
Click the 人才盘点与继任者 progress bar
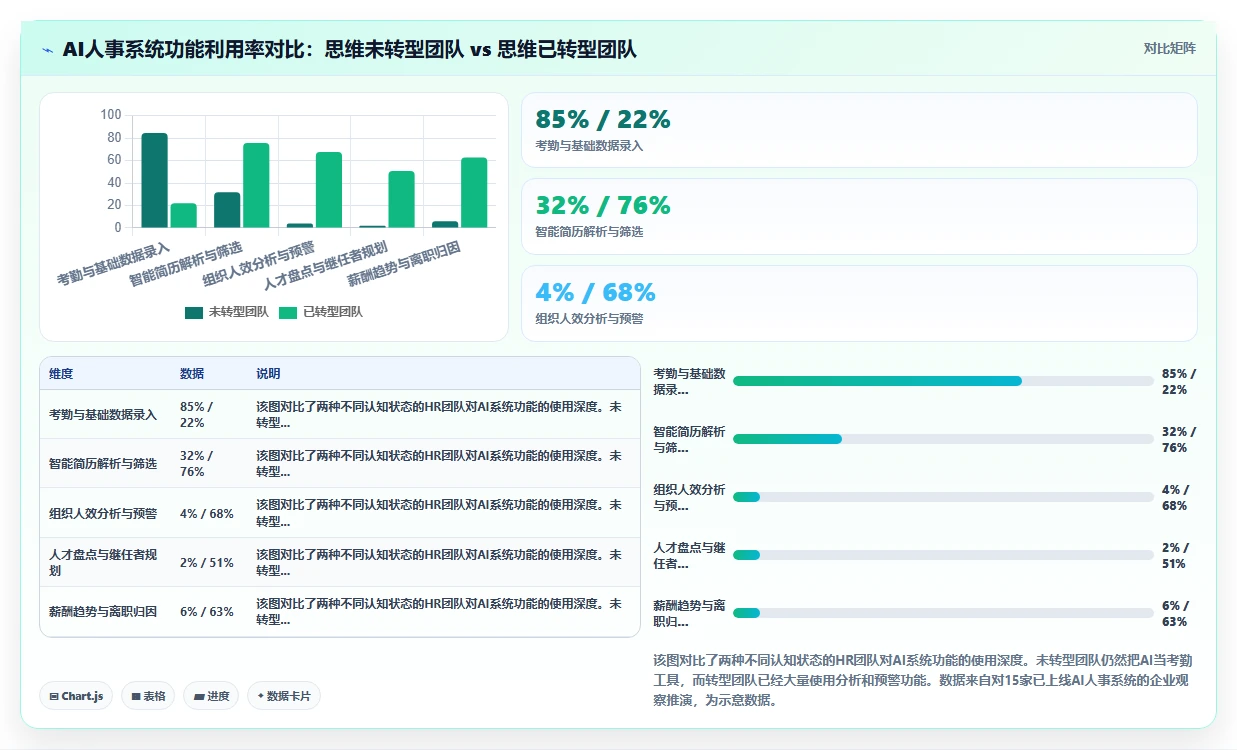(x=943, y=555)
